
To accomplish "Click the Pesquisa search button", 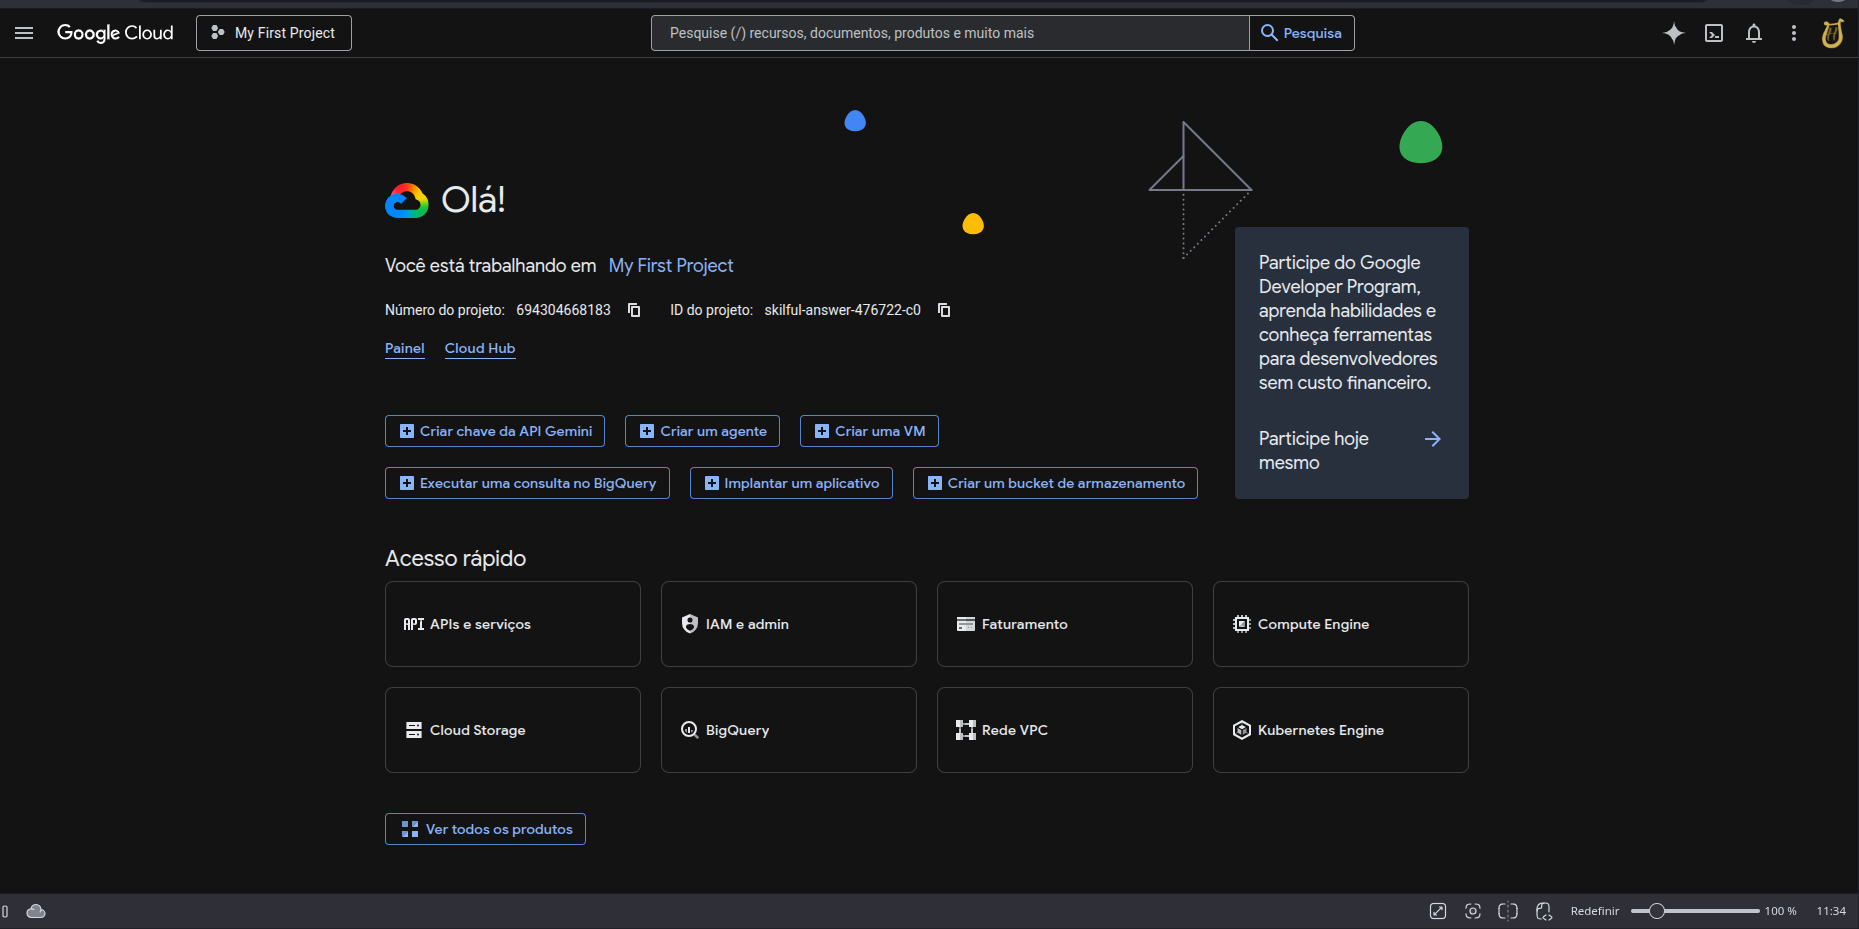I will click(x=1301, y=33).
